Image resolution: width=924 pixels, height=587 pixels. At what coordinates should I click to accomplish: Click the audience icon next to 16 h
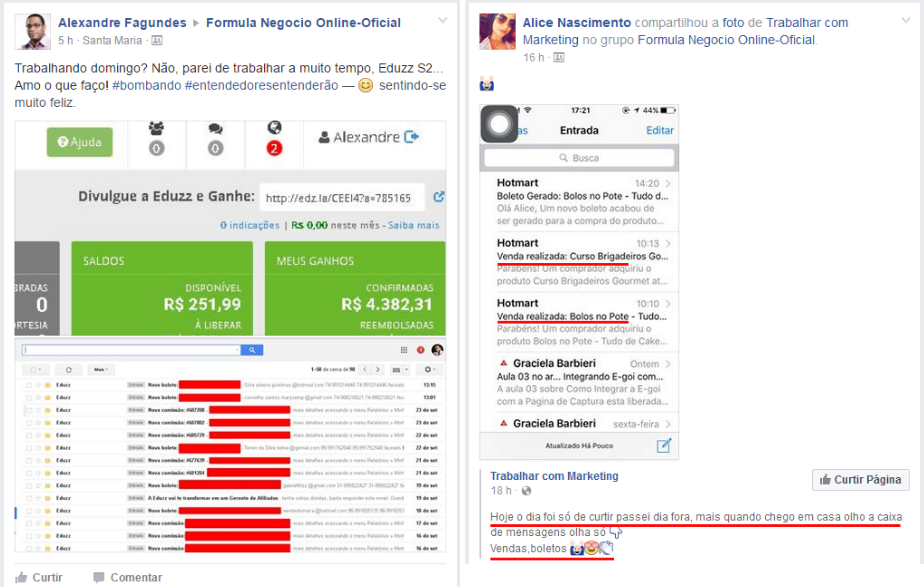[x=559, y=57]
